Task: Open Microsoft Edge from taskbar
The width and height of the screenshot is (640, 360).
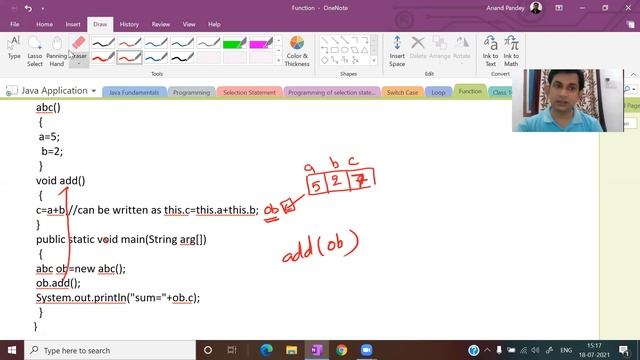Action: click(266, 350)
